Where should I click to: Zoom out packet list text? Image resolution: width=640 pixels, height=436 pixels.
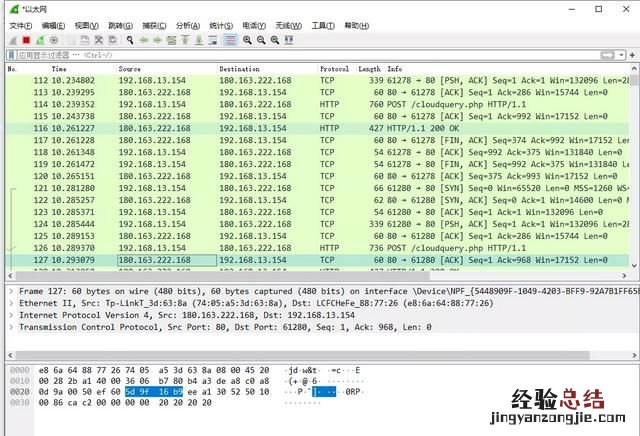[260, 40]
